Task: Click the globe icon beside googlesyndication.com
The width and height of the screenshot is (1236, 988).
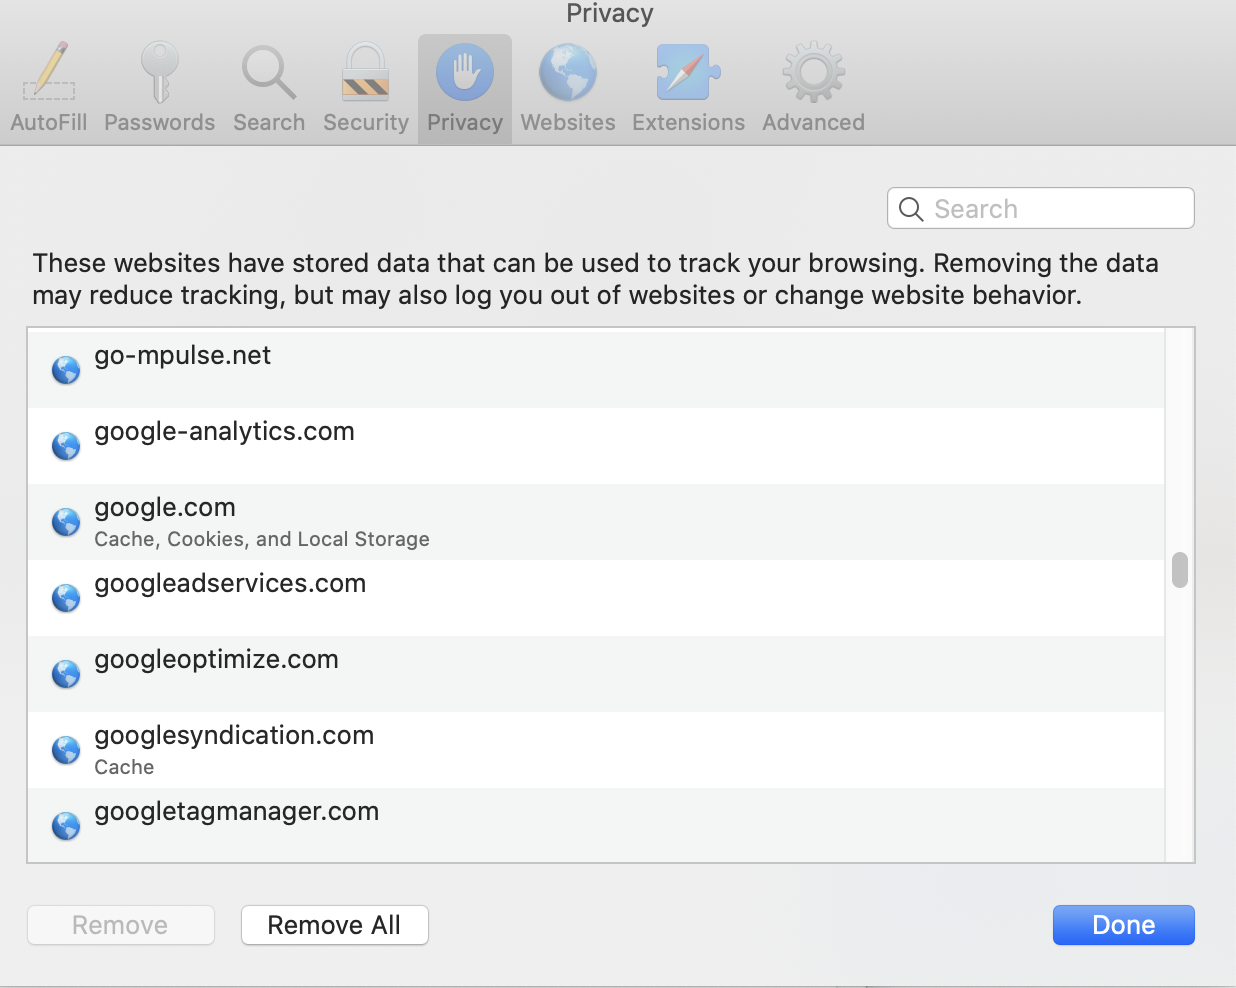Action: pos(66,750)
